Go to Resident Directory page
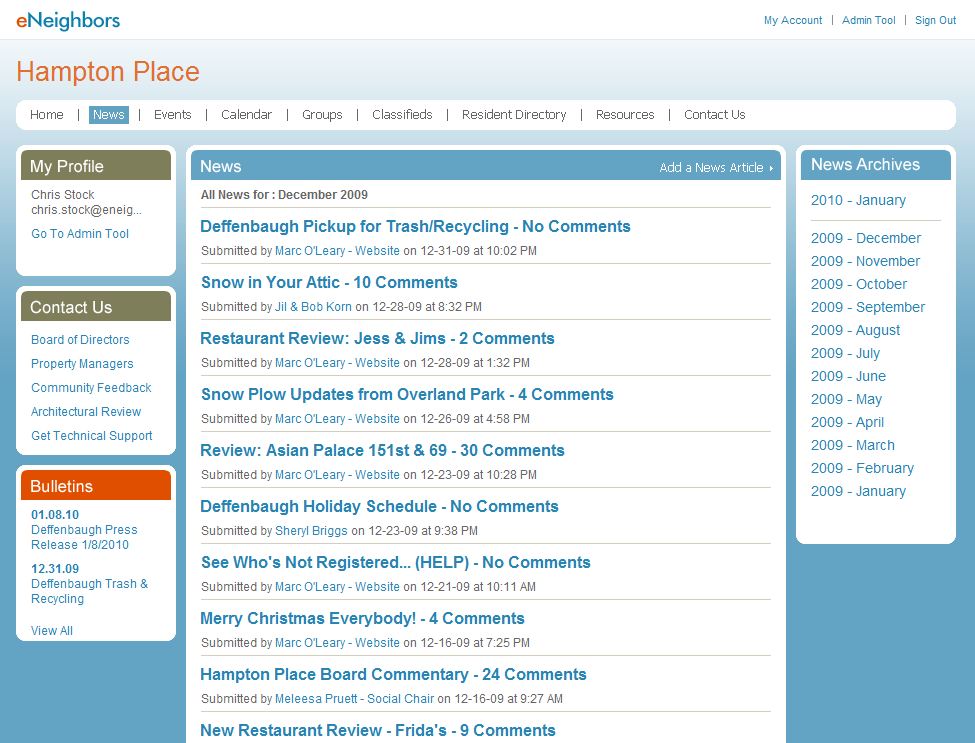975x743 pixels. [x=514, y=115]
